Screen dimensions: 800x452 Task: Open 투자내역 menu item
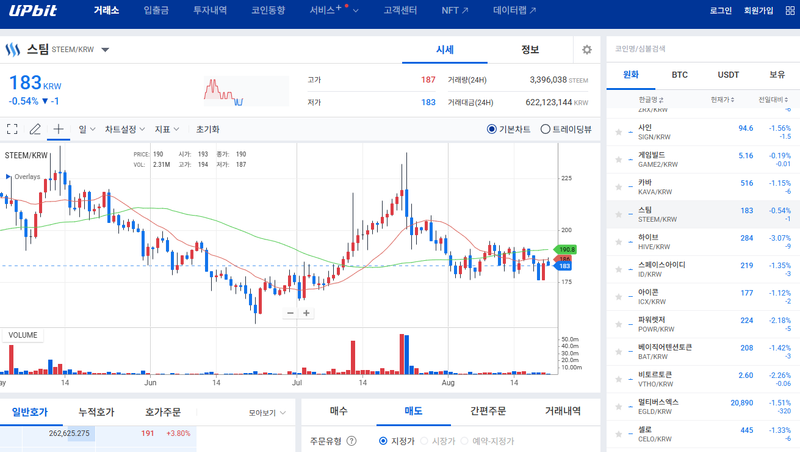210,10
